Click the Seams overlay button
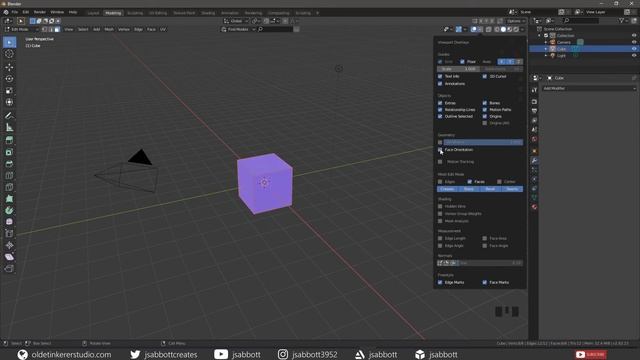The height and width of the screenshot is (360, 640). pyautogui.click(x=512, y=189)
